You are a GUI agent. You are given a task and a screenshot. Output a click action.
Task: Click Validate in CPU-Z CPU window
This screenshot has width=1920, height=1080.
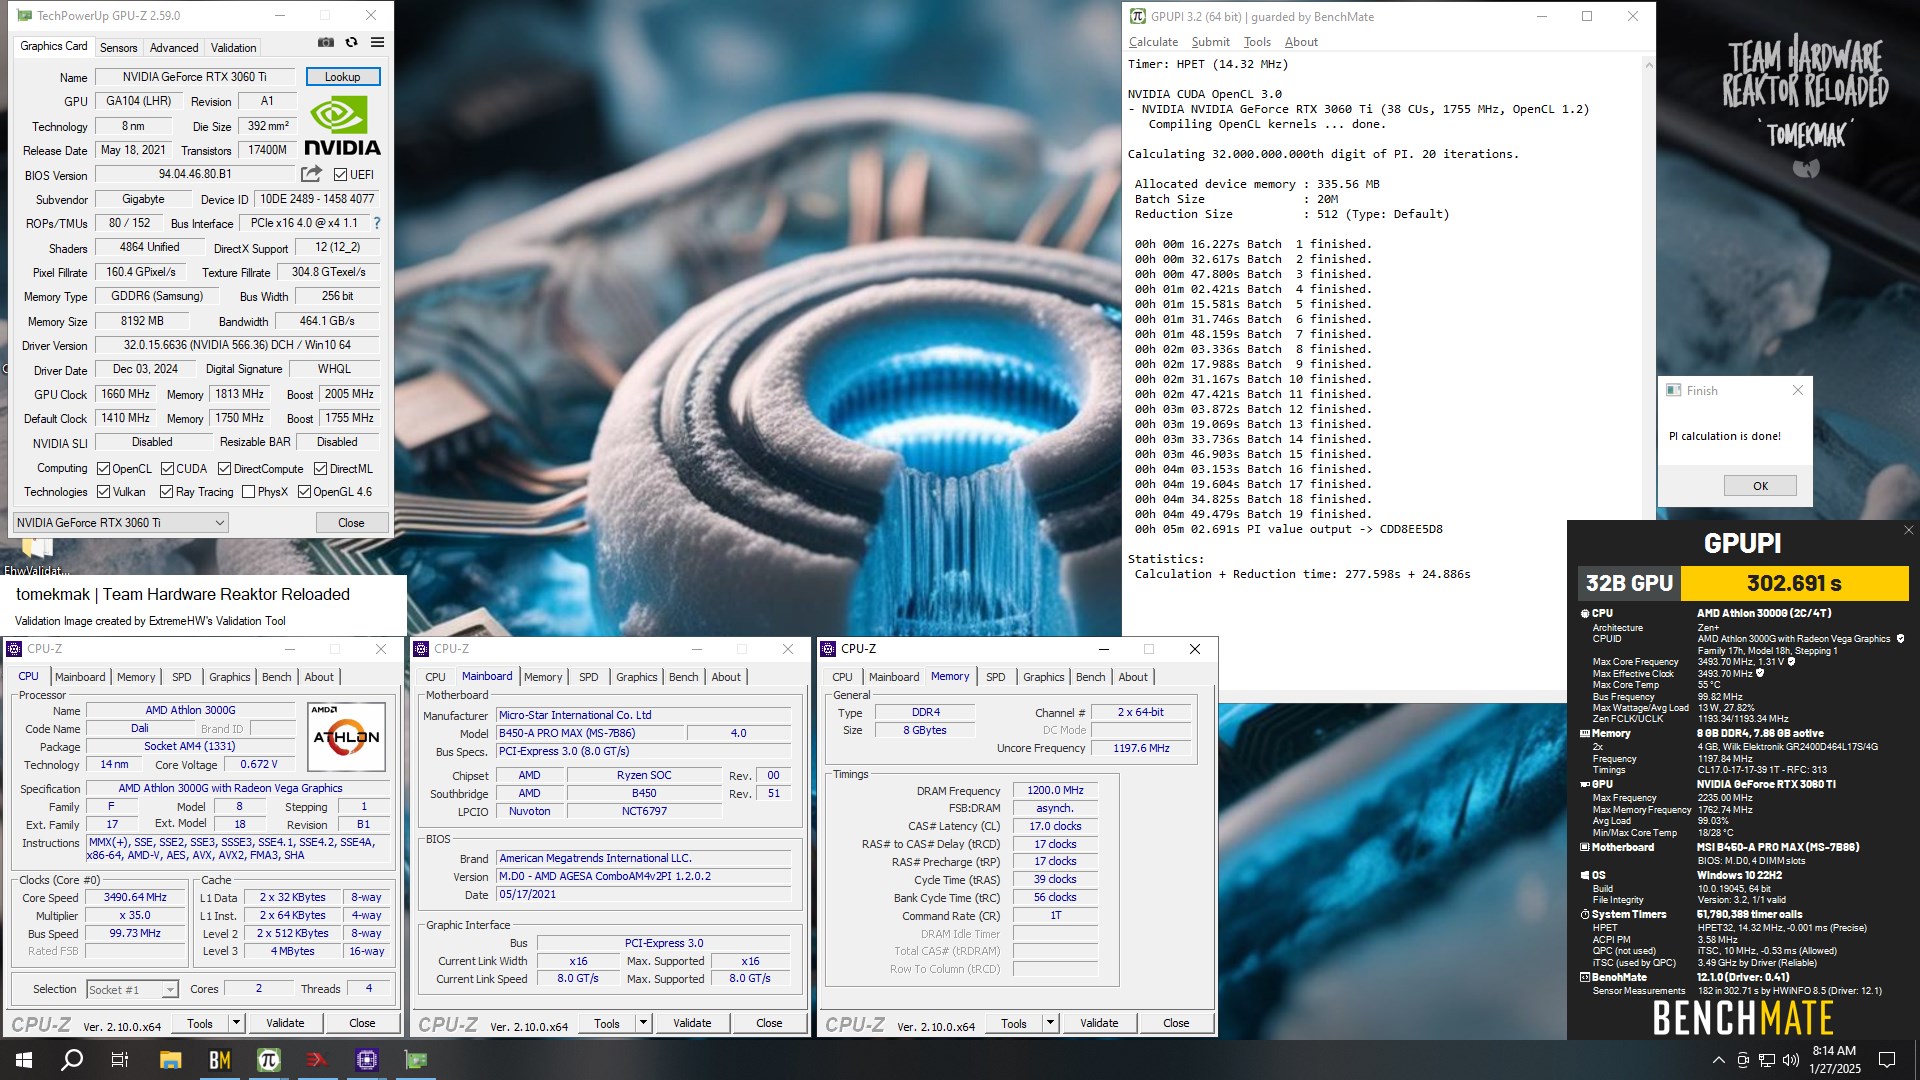coord(285,1023)
